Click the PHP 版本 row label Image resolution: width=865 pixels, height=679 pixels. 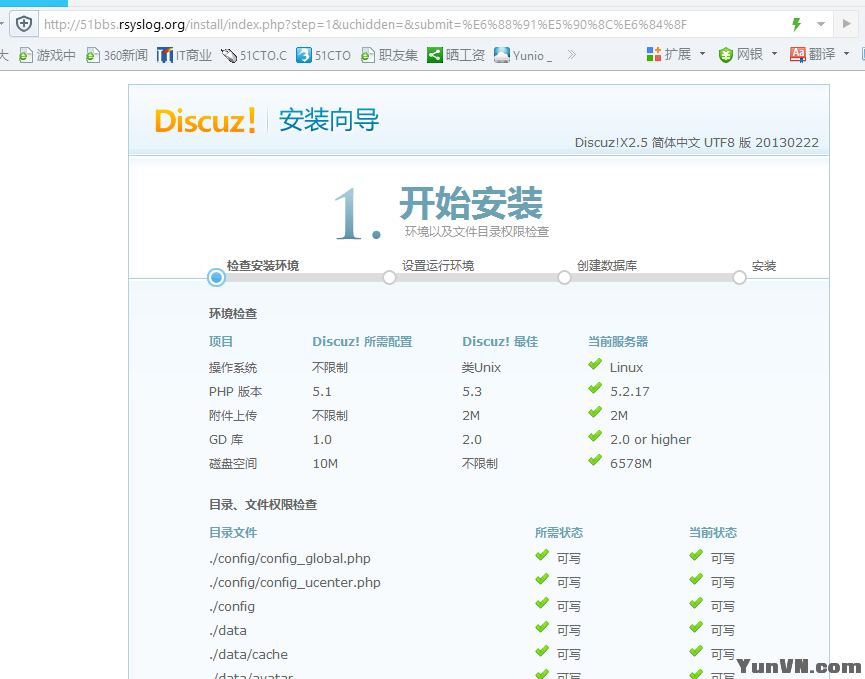(236, 392)
